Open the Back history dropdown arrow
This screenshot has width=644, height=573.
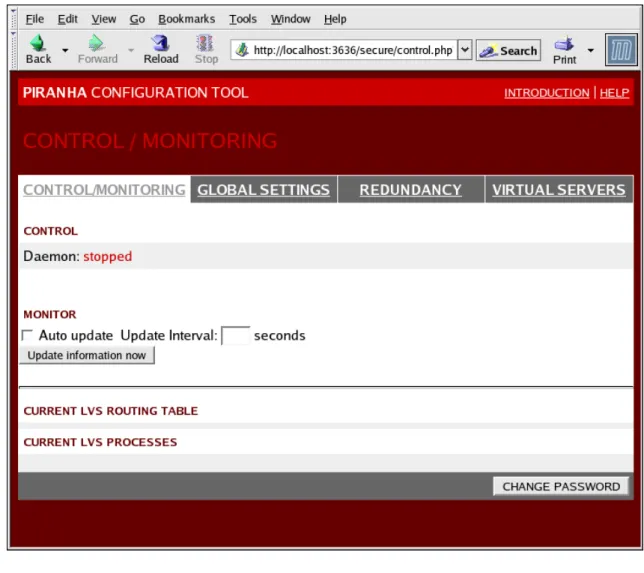pyautogui.click(x=65, y=50)
